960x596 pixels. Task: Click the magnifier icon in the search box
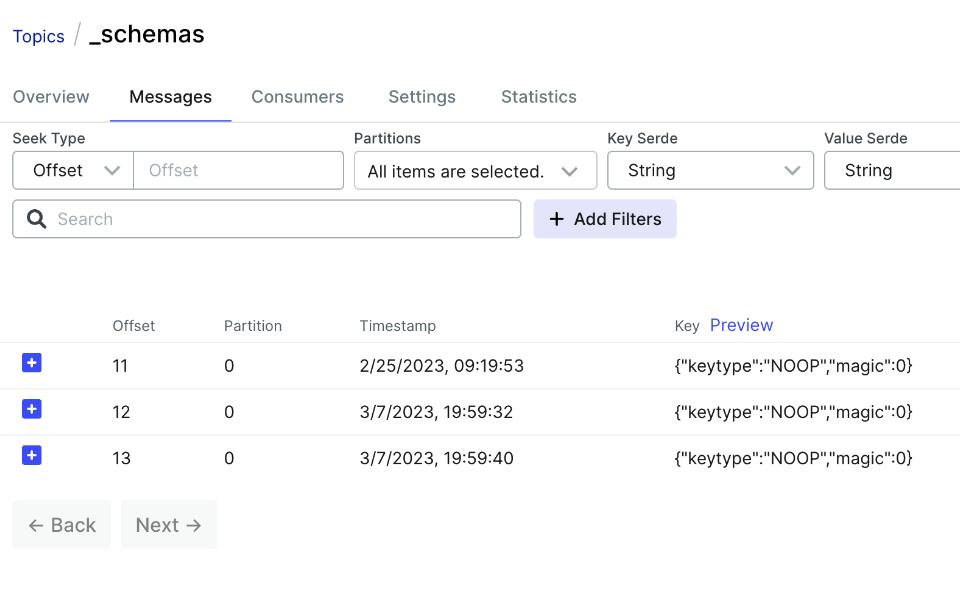[x=37, y=219]
